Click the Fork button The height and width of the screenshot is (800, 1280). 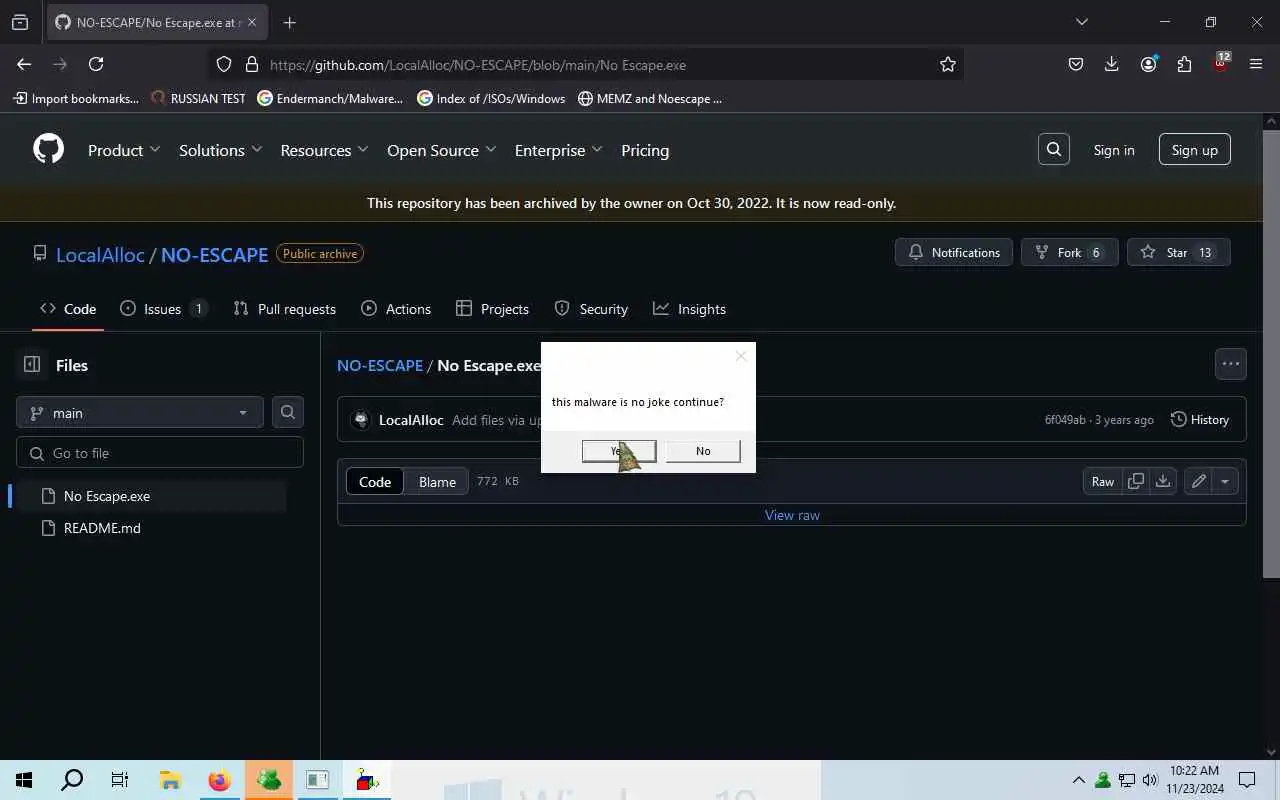tap(1069, 252)
